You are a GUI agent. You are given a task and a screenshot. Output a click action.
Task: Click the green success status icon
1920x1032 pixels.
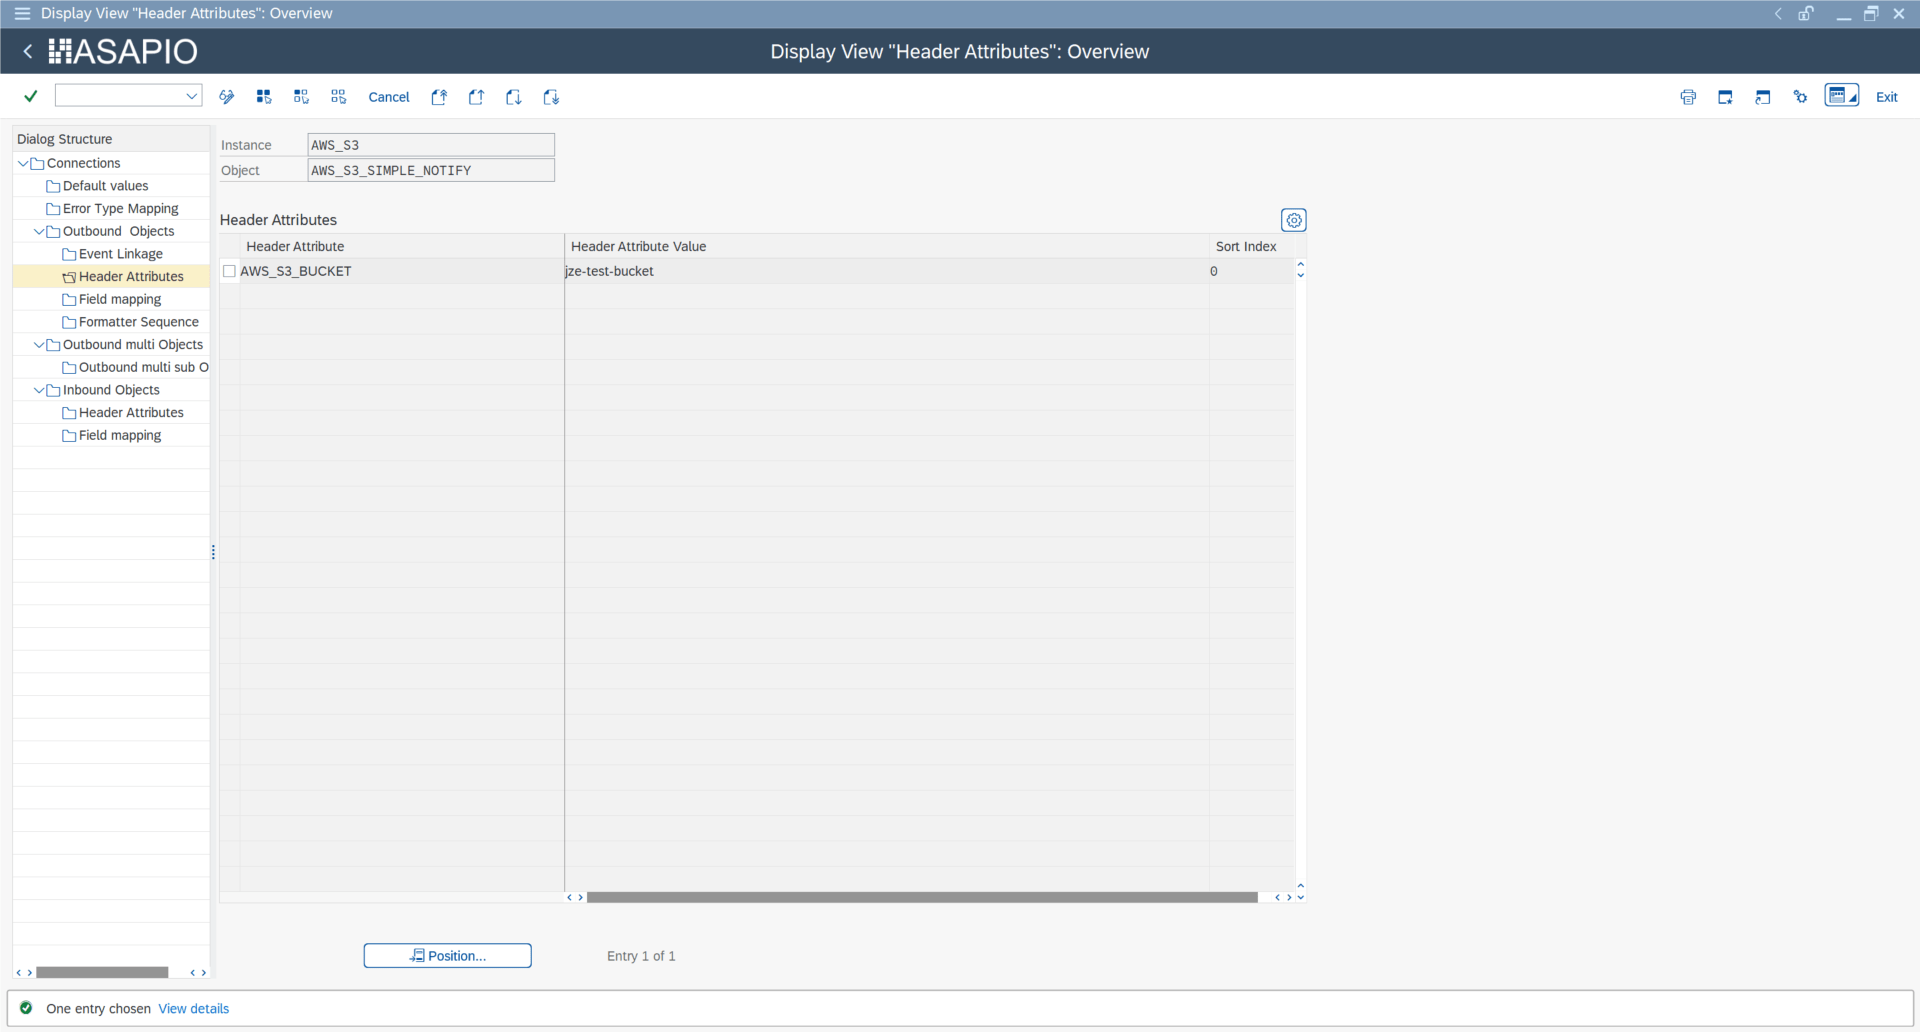[x=26, y=1008]
